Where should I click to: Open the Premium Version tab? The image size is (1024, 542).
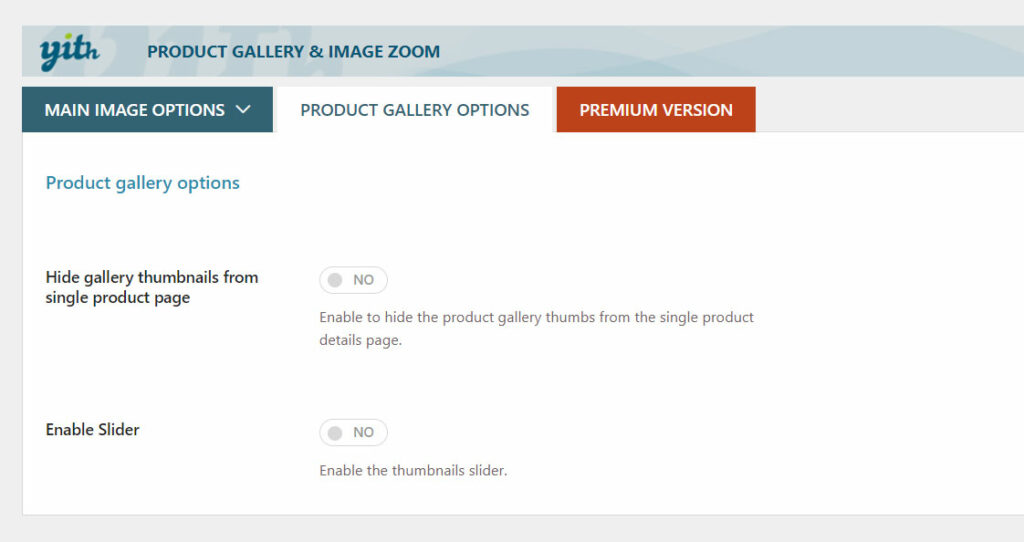[x=656, y=110]
